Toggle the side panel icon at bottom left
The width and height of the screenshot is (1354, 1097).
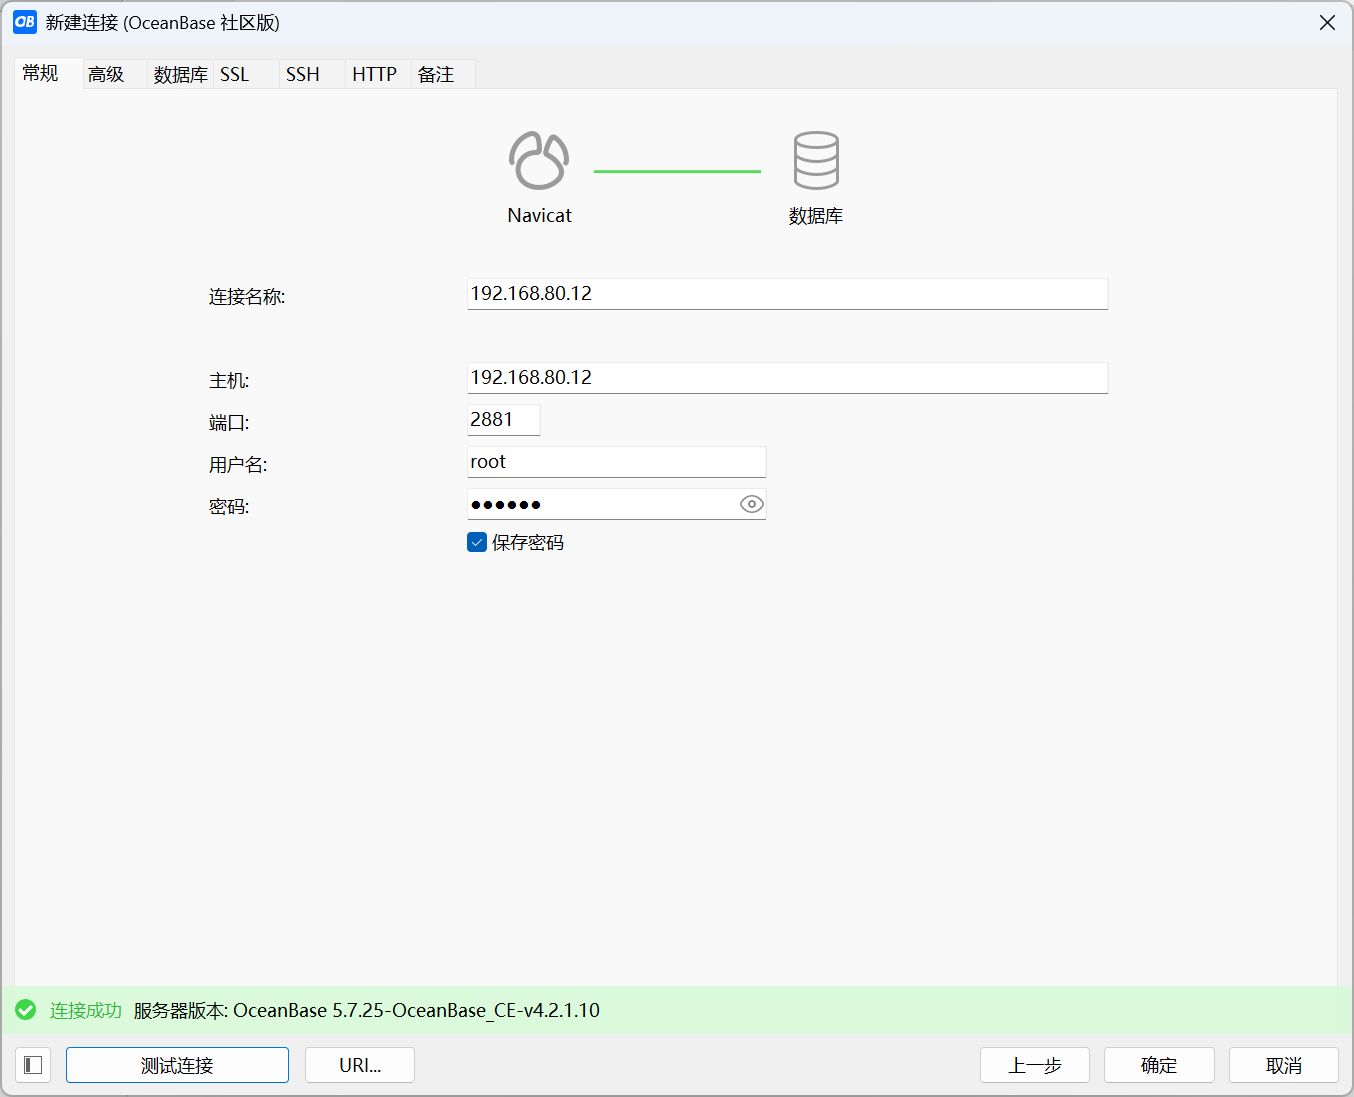pos(33,1065)
